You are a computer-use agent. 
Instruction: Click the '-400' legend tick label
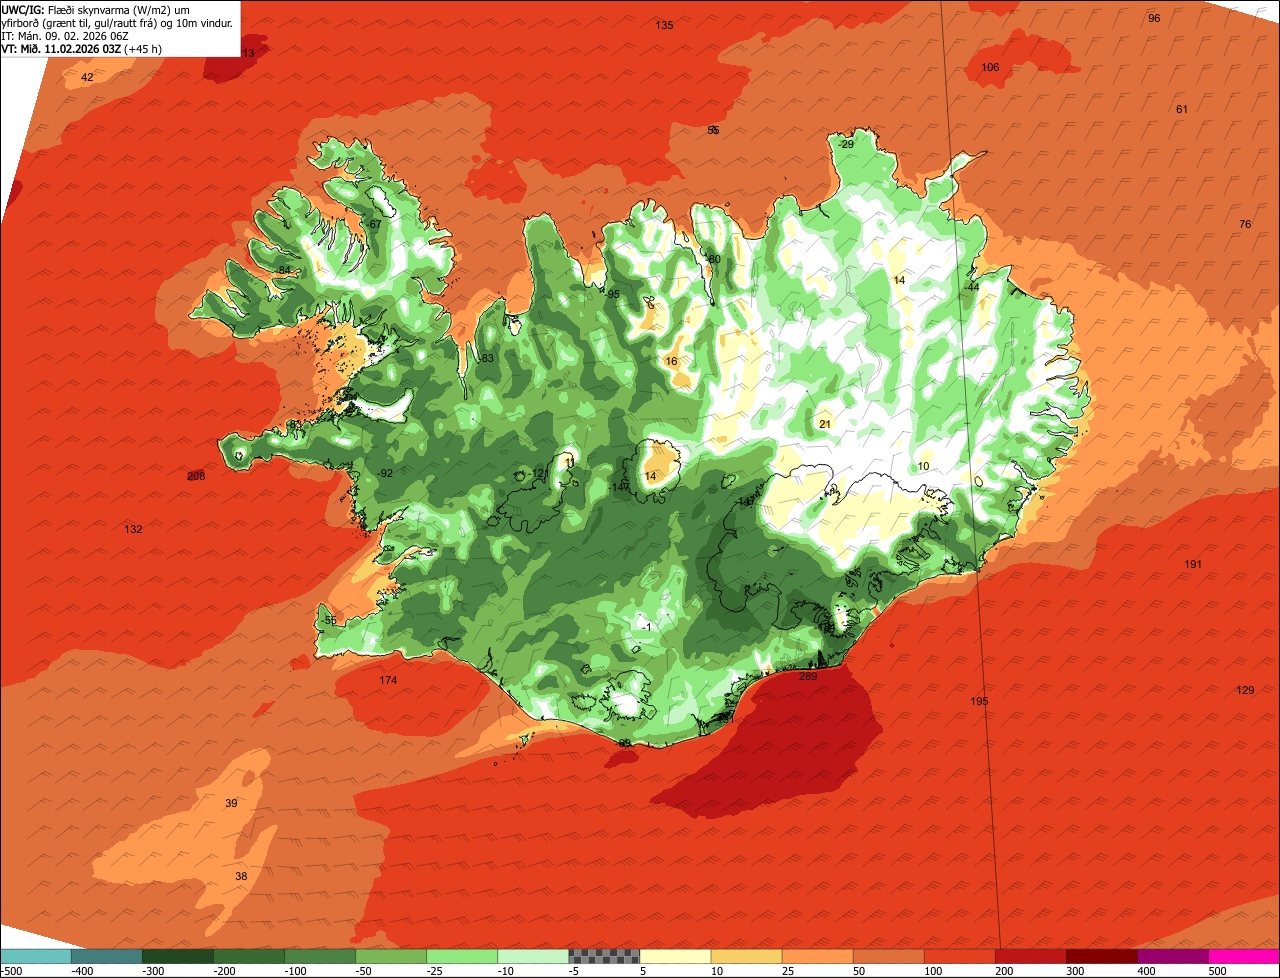point(82,970)
